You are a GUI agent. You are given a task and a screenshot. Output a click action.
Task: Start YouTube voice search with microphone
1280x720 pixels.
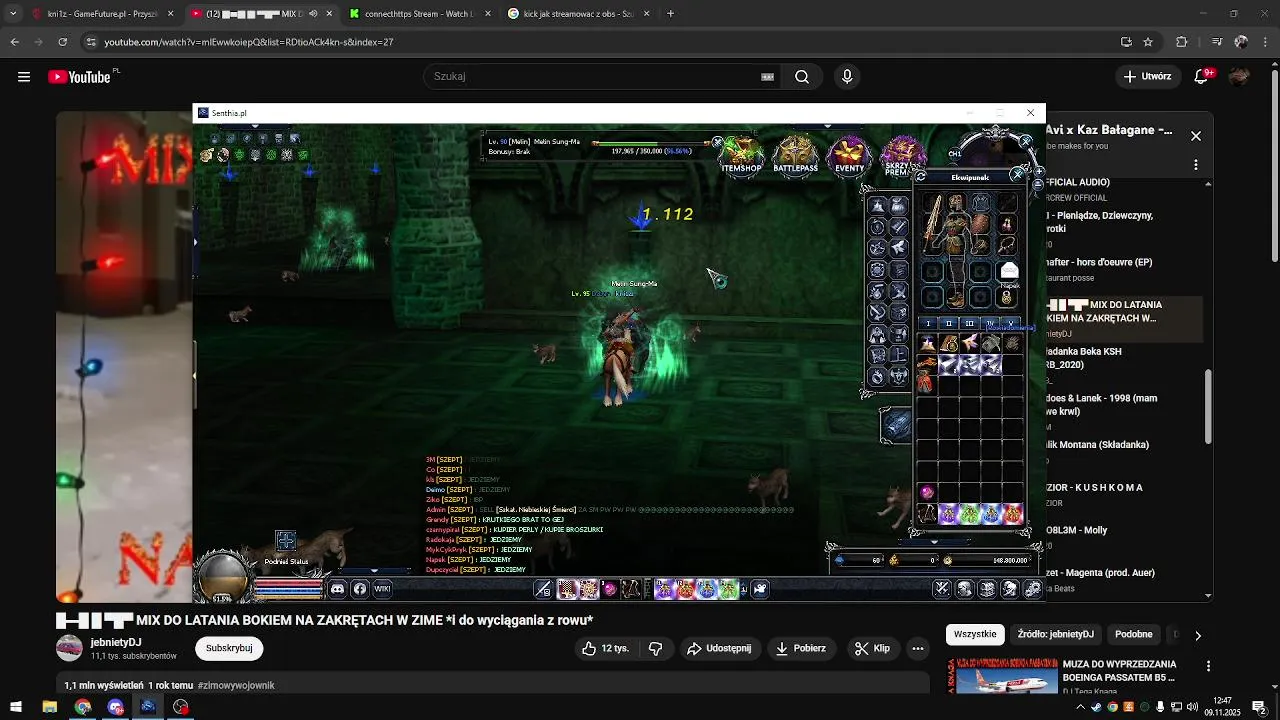coord(847,76)
